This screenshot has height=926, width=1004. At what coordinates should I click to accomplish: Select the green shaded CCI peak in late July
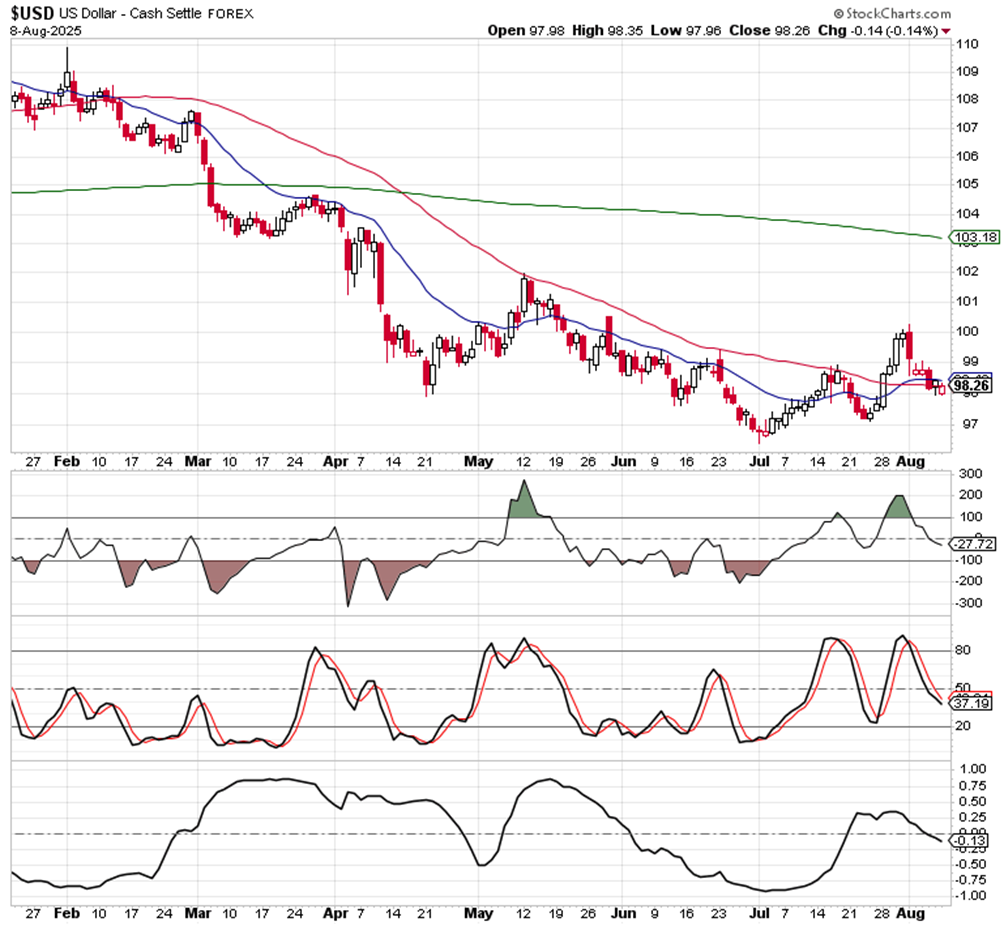pyautogui.click(x=898, y=506)
